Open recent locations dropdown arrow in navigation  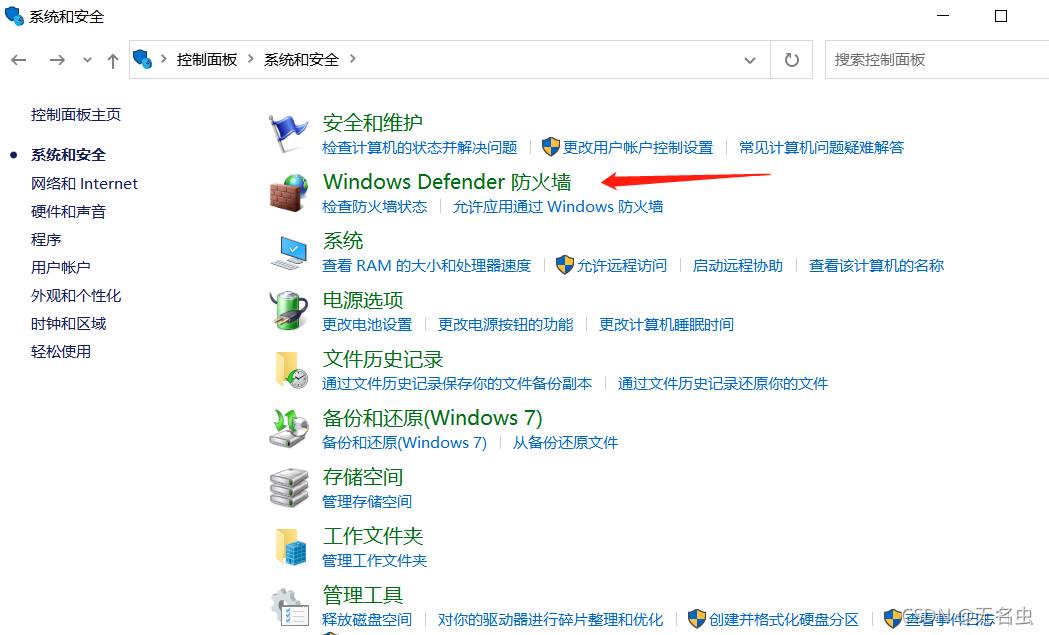coord(87,60)
